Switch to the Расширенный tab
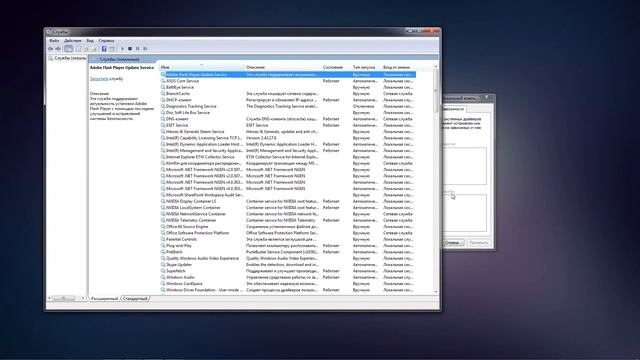 [x=104, y=299]
